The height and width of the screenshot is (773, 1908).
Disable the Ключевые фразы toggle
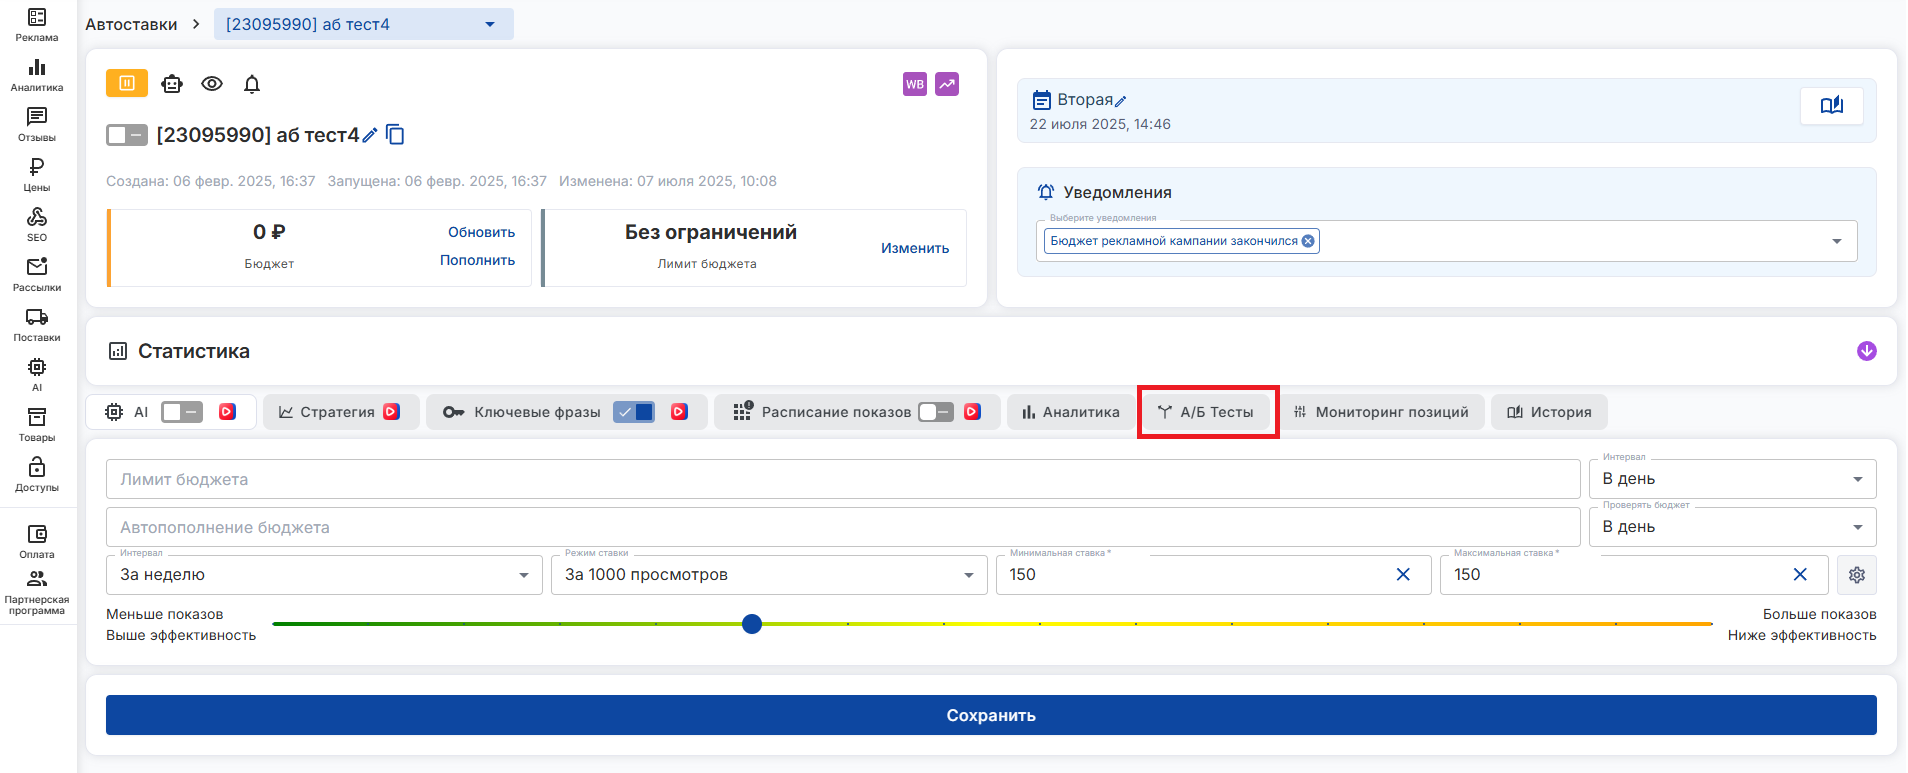pos(634,412)
